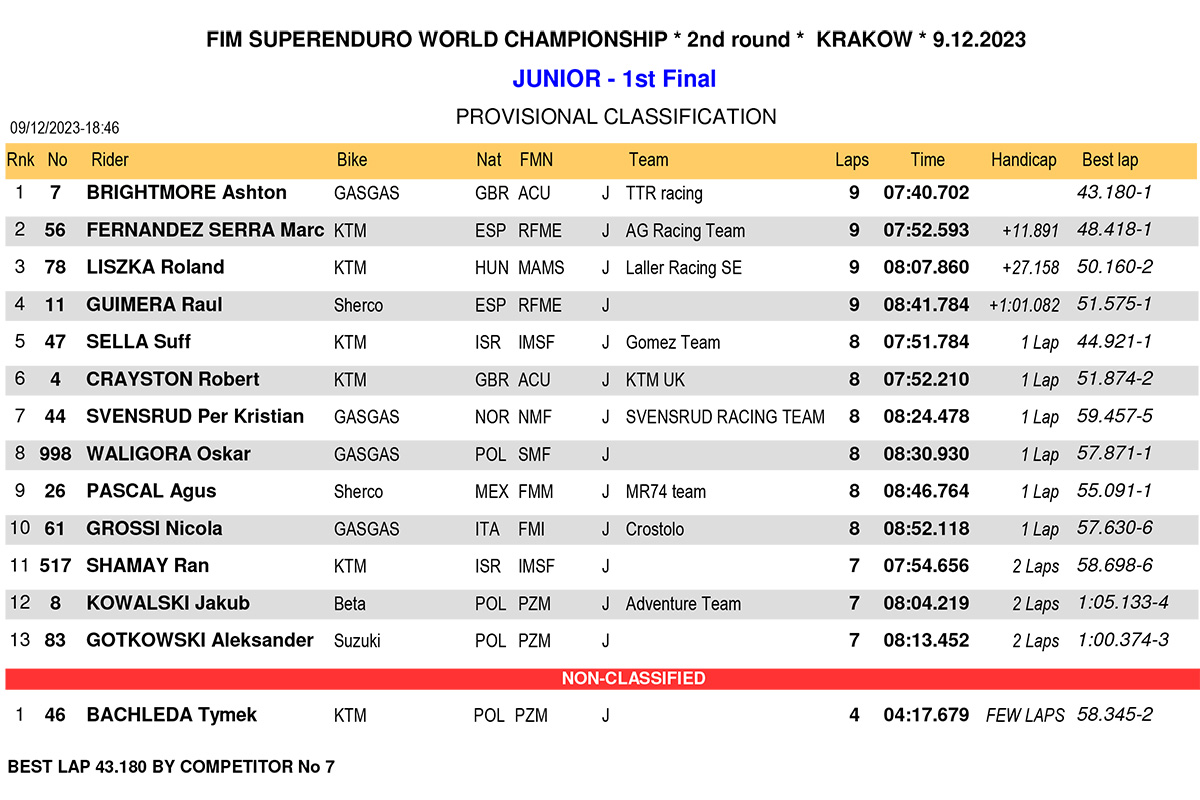Screen dimensions: 1200x800
Task: Select the time 07:40.702
Action: coord(926,193)
